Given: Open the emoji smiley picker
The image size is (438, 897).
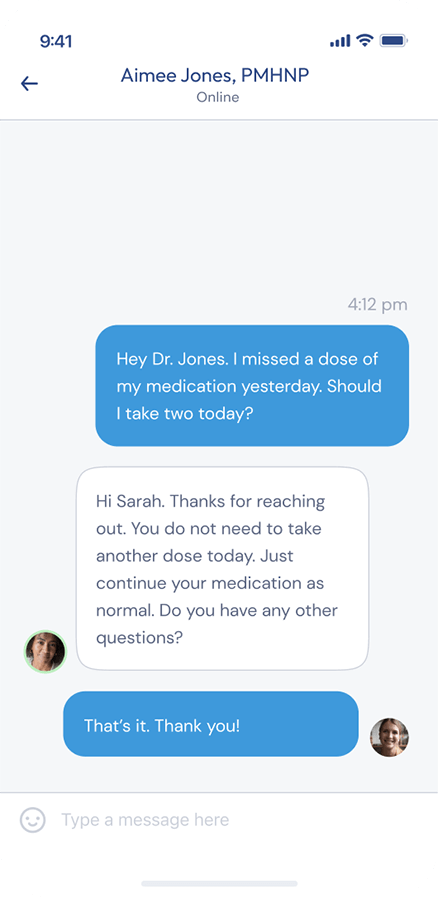Looking at the screenshot, I should 33,820.
